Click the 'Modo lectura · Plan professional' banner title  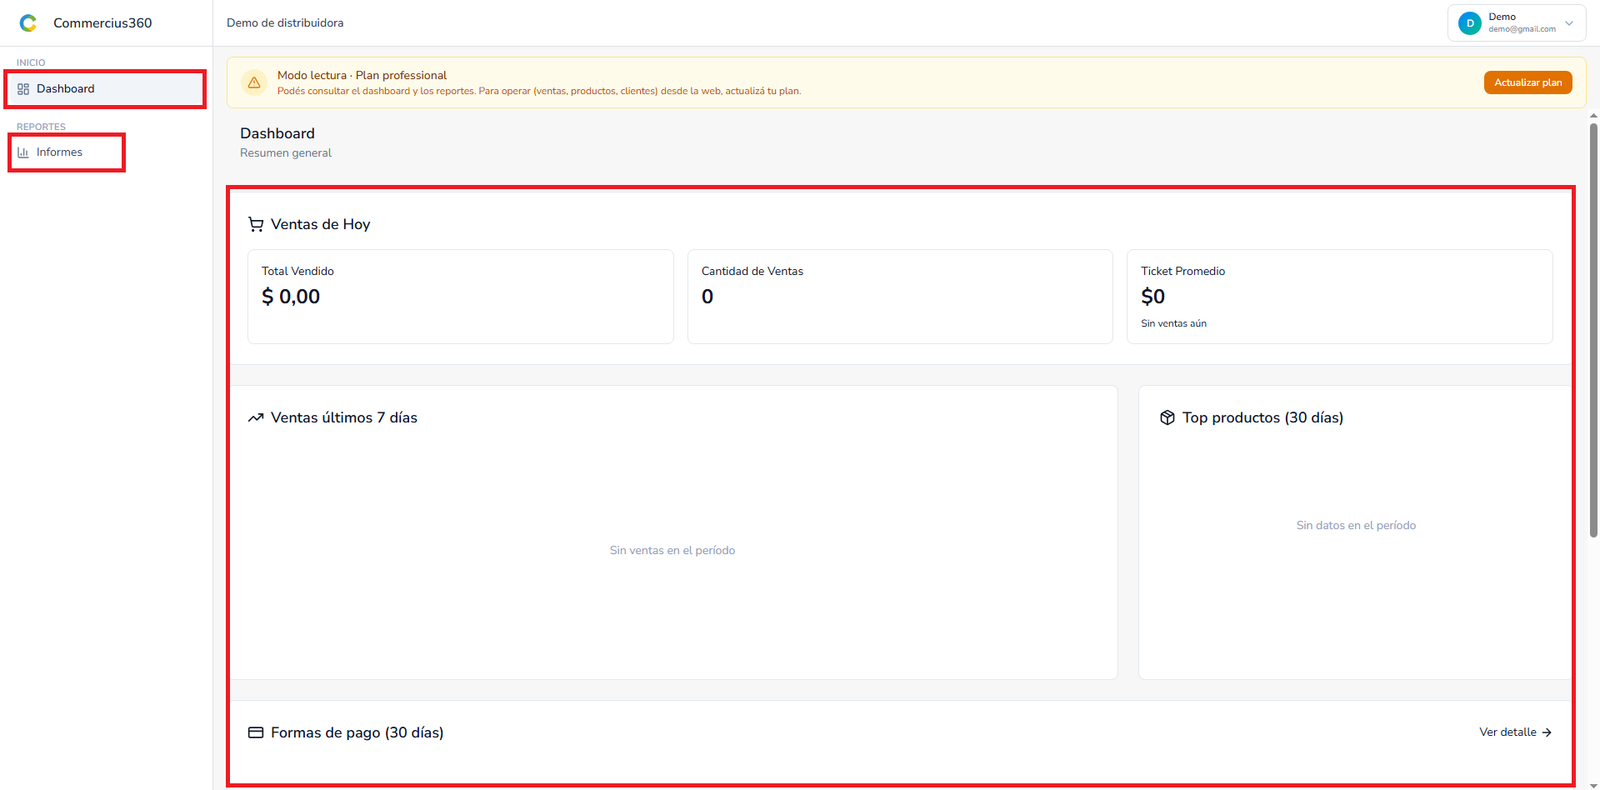point(362,75)
